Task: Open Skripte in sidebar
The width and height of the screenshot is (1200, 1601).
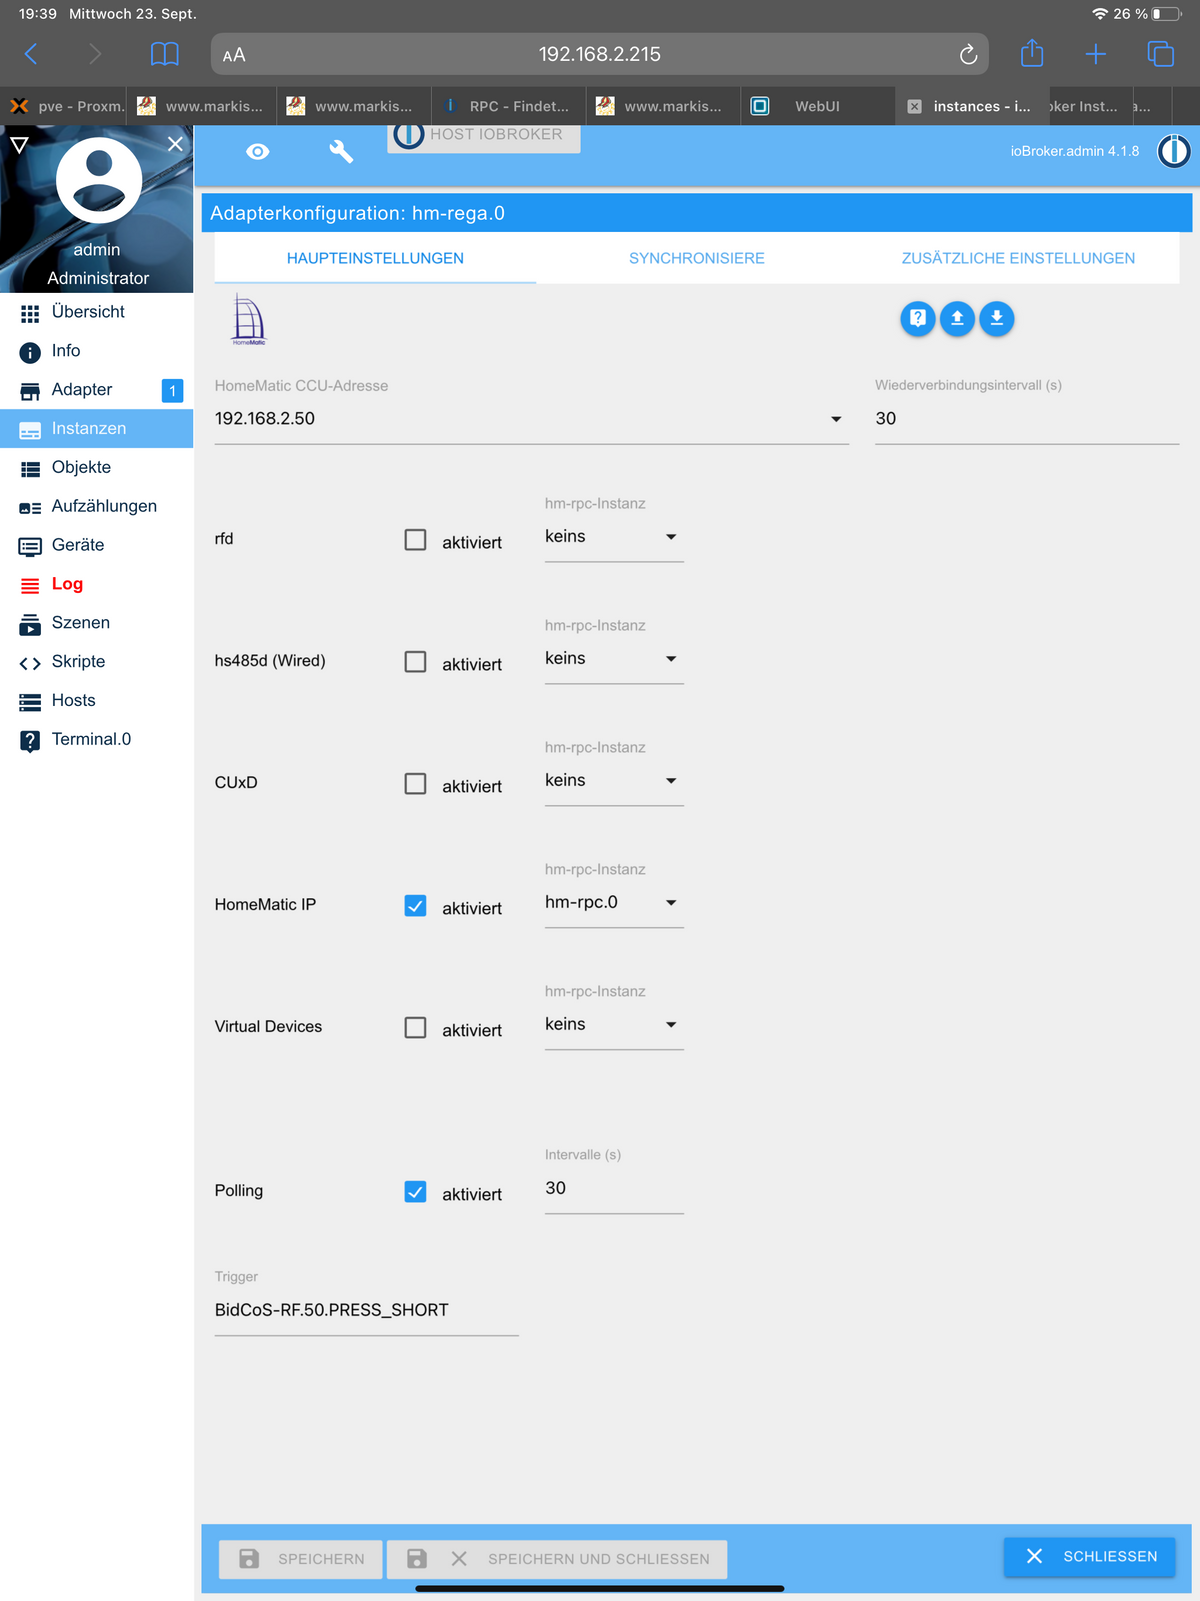Action: (97, 662)
